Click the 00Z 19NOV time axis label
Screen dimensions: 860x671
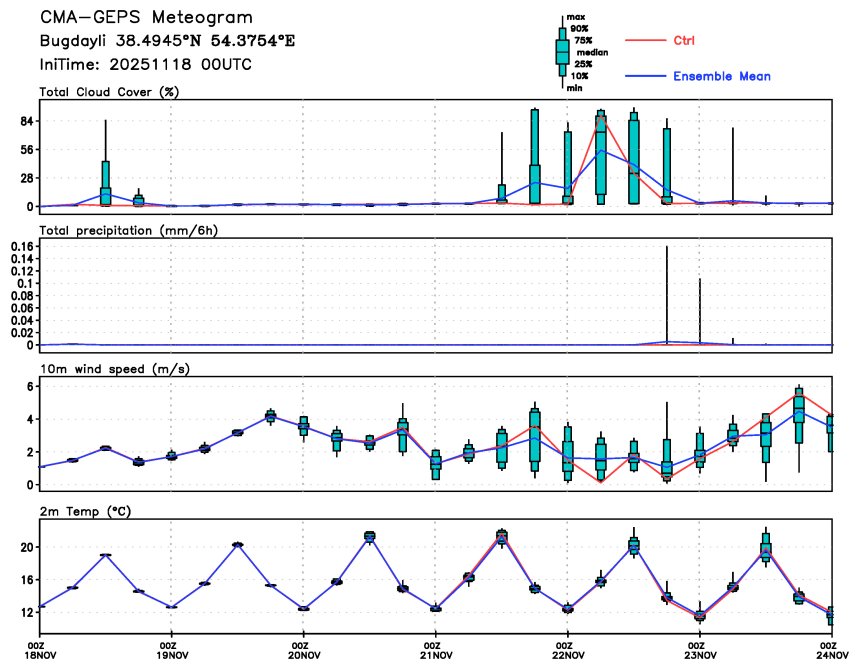172,650
